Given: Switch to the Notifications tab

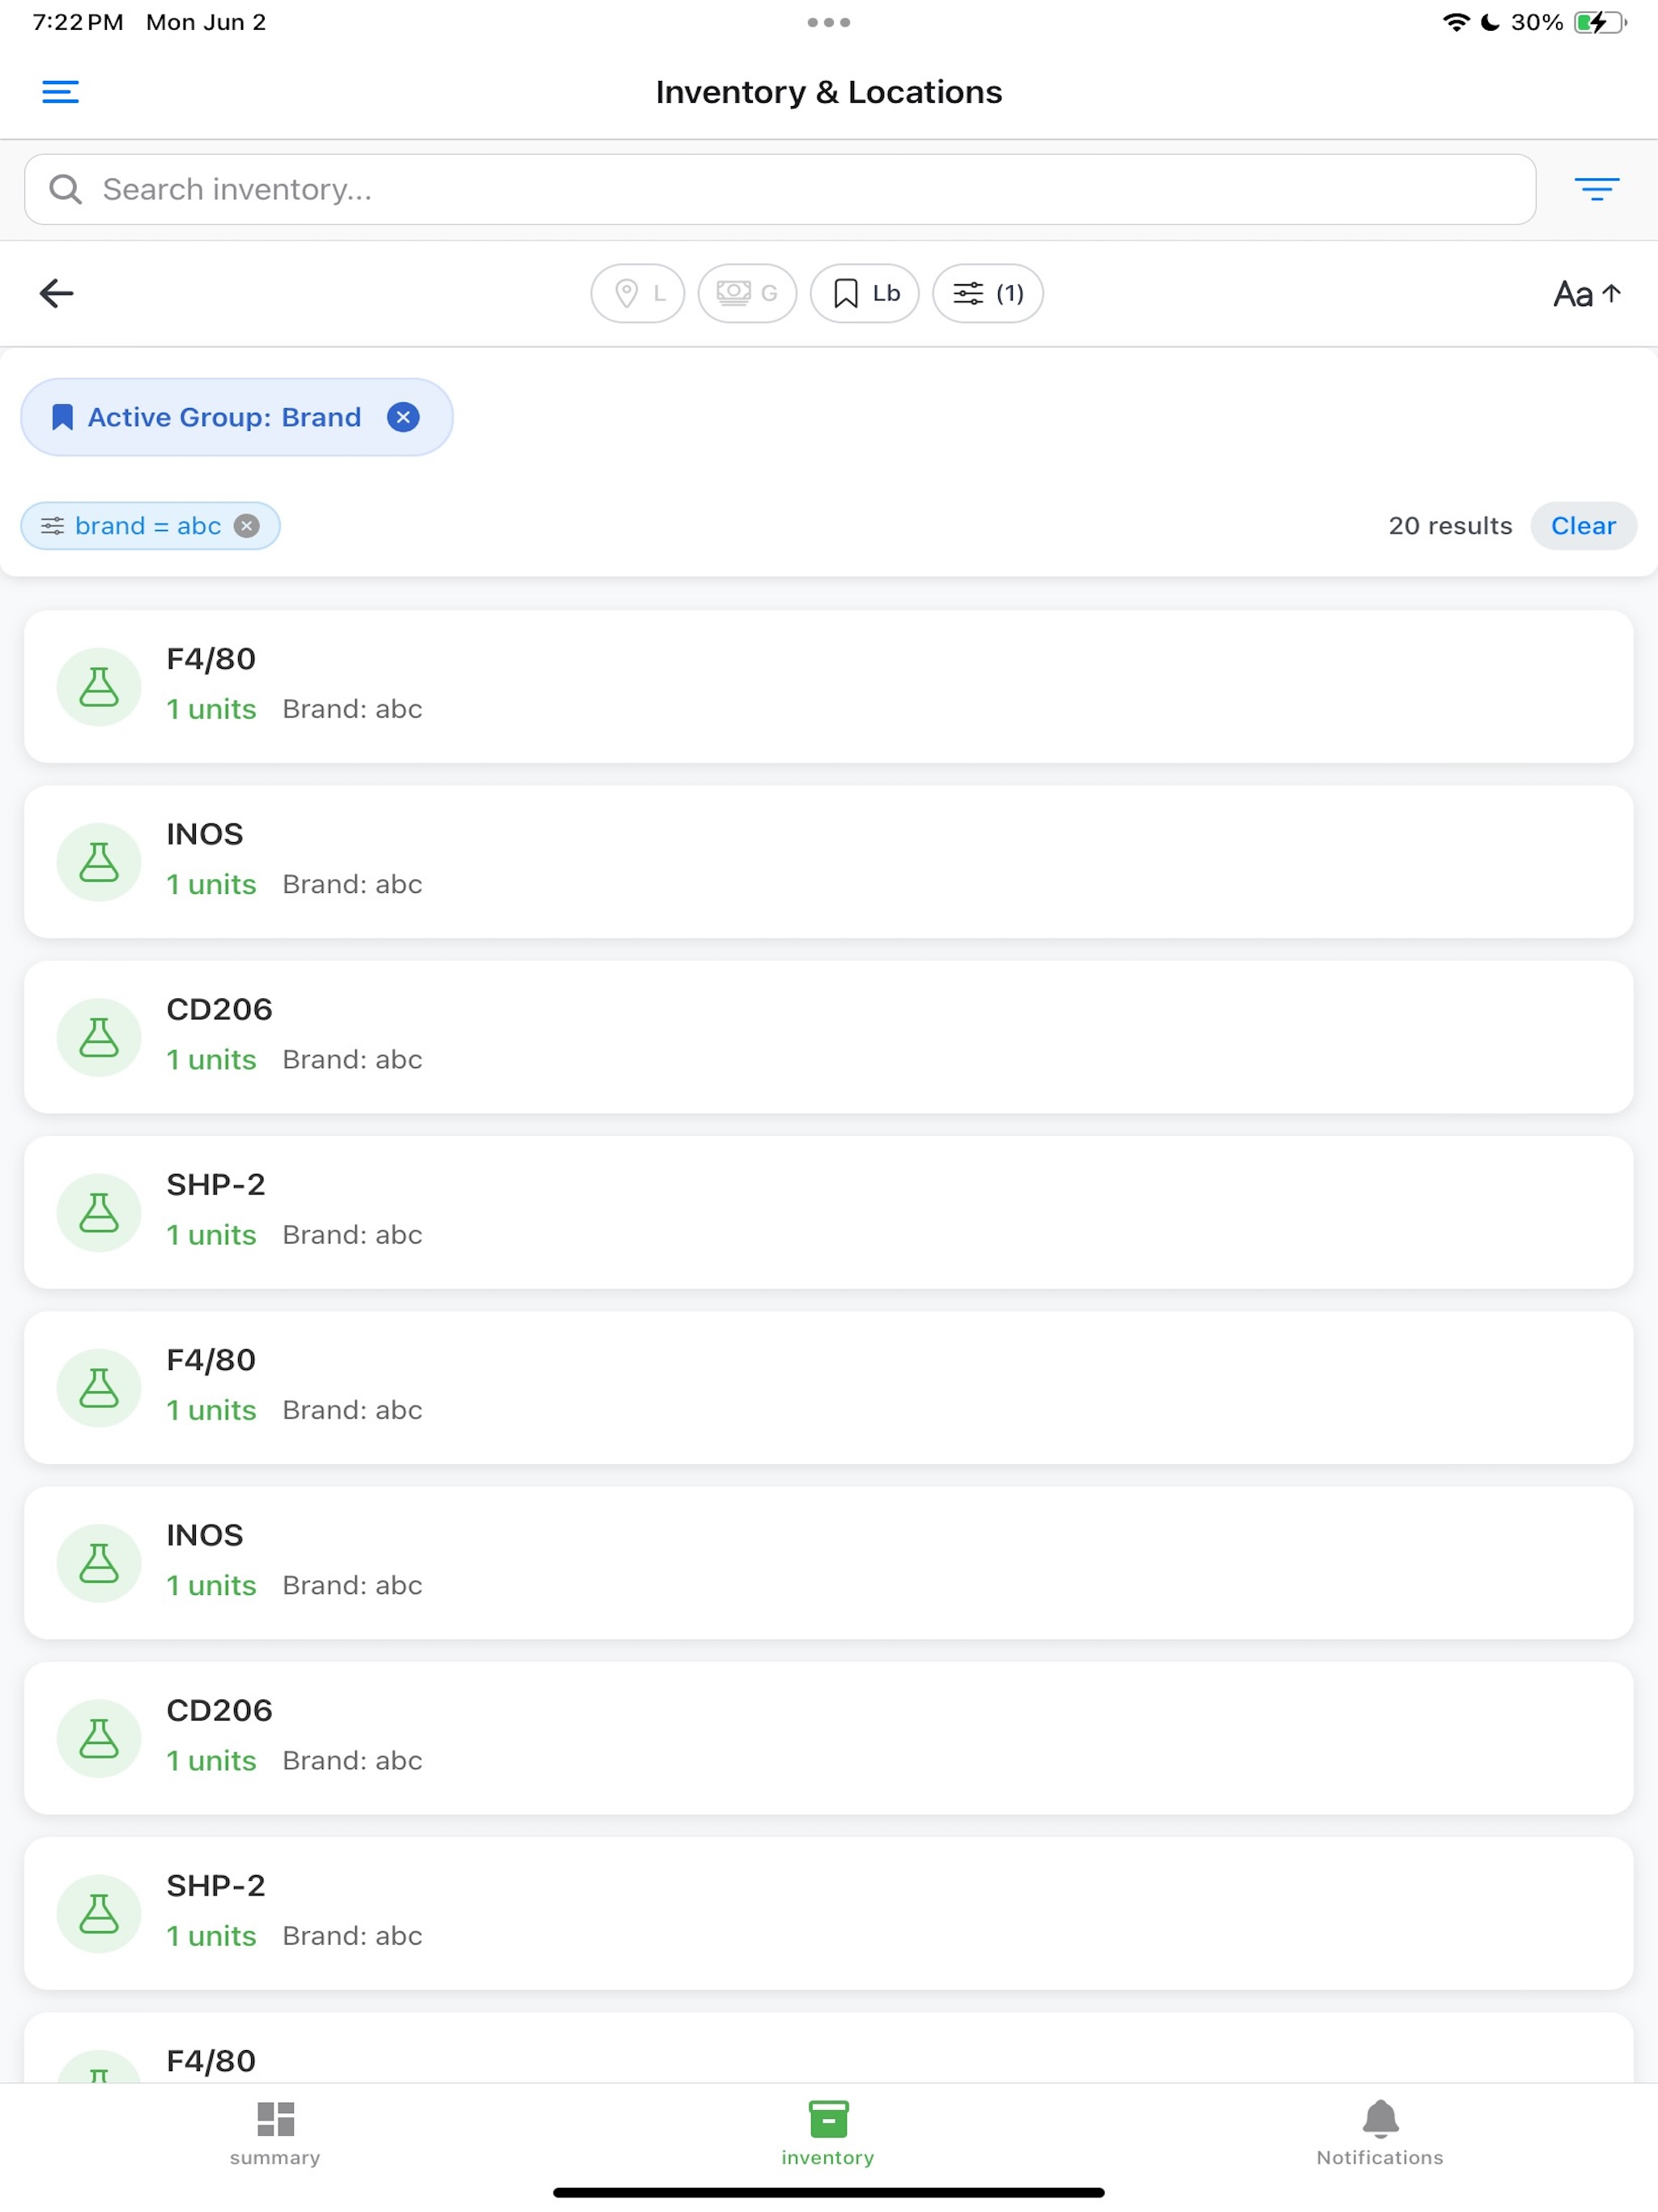Looking at the screenshot, I should click(1380, 2134).
